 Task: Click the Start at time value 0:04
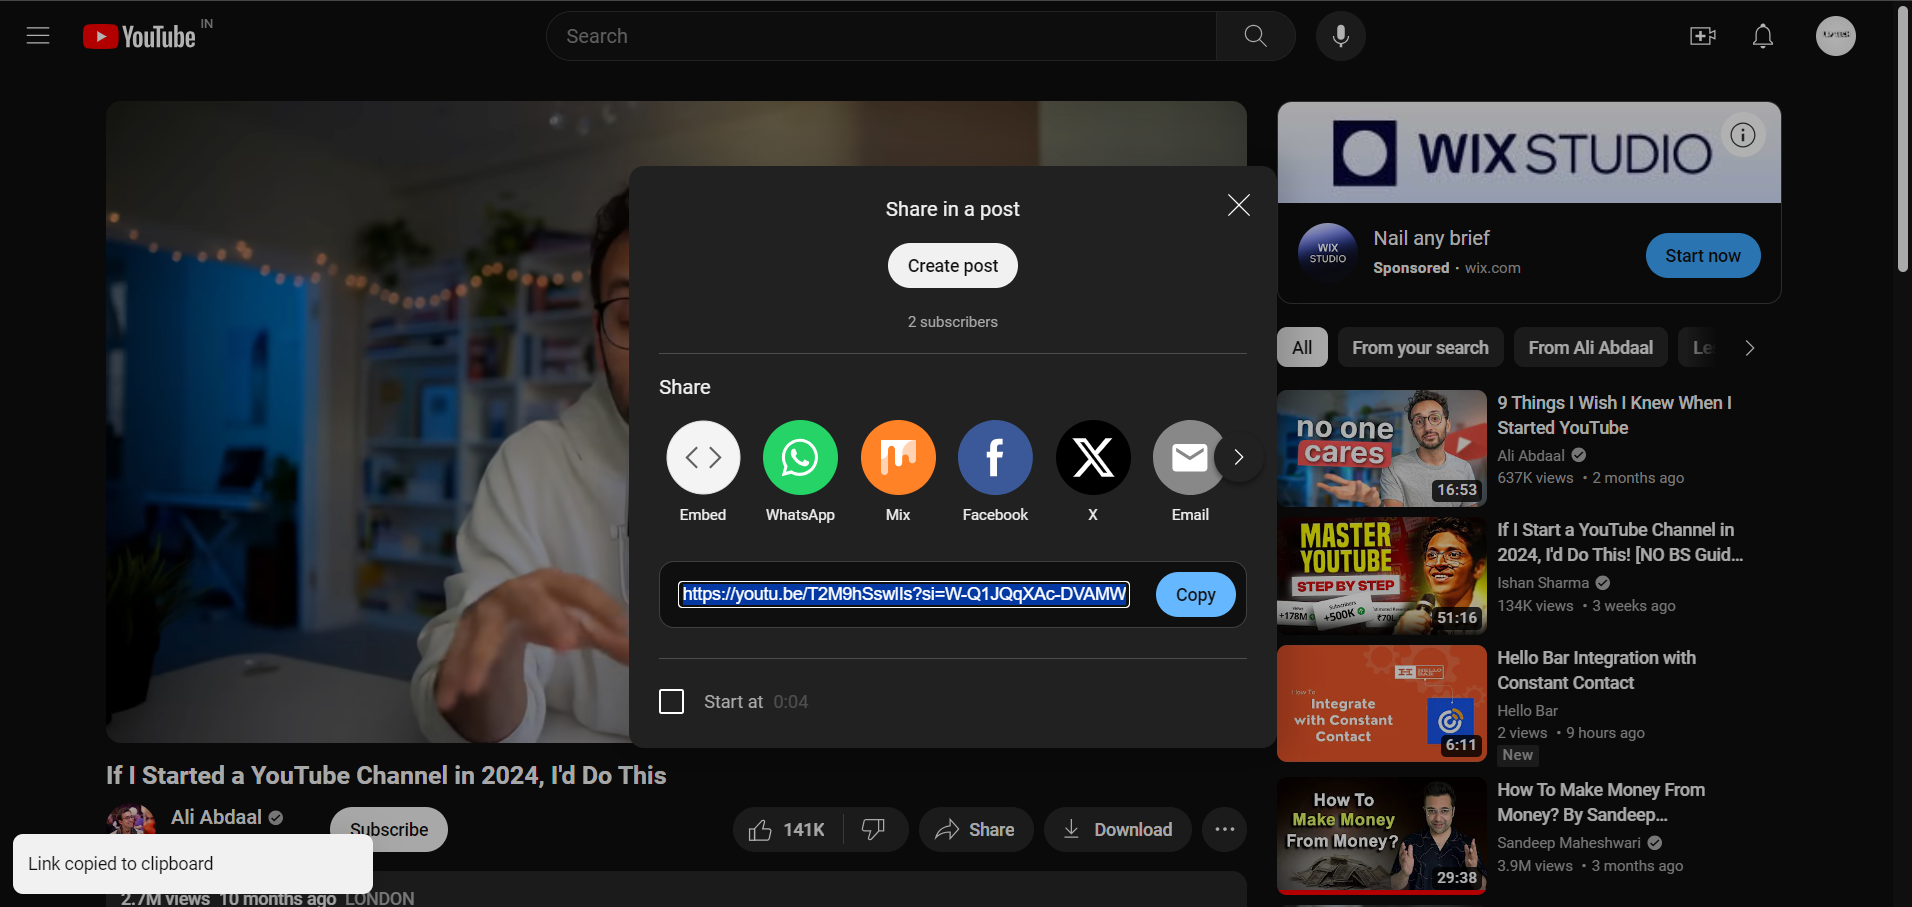click(791, 702)
